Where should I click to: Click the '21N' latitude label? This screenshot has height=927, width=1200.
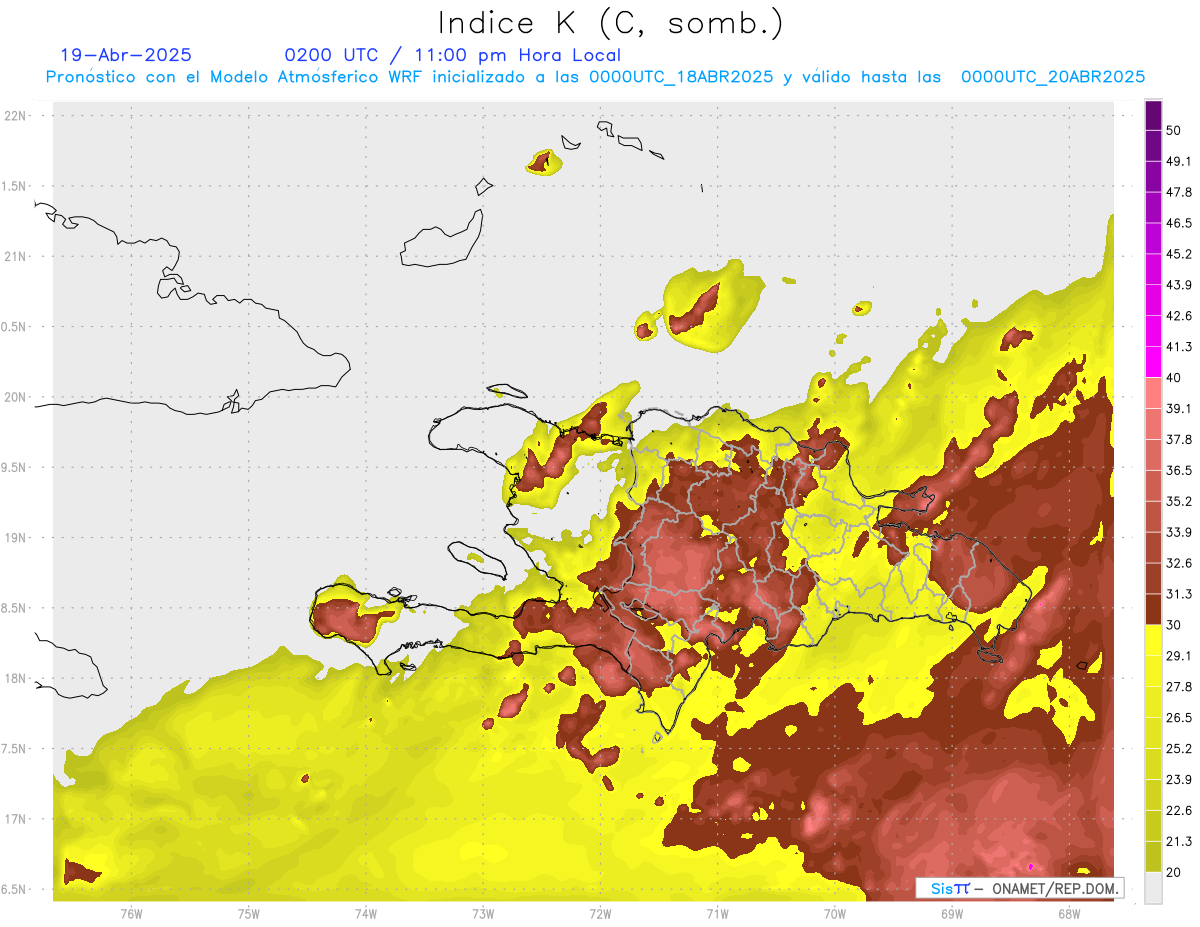tap(15, 256)
